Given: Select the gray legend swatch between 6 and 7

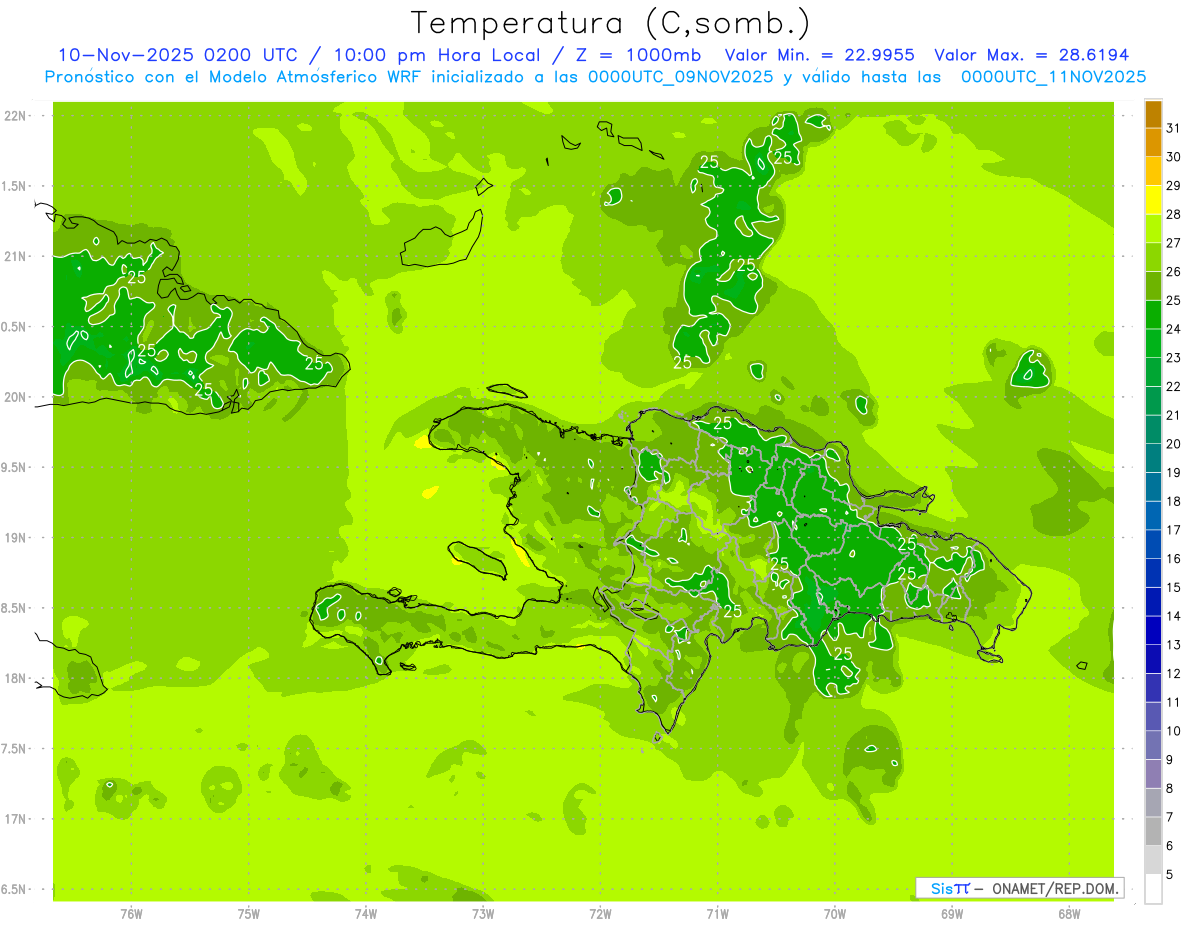Looking at the screenshot, I should 1153,831.
